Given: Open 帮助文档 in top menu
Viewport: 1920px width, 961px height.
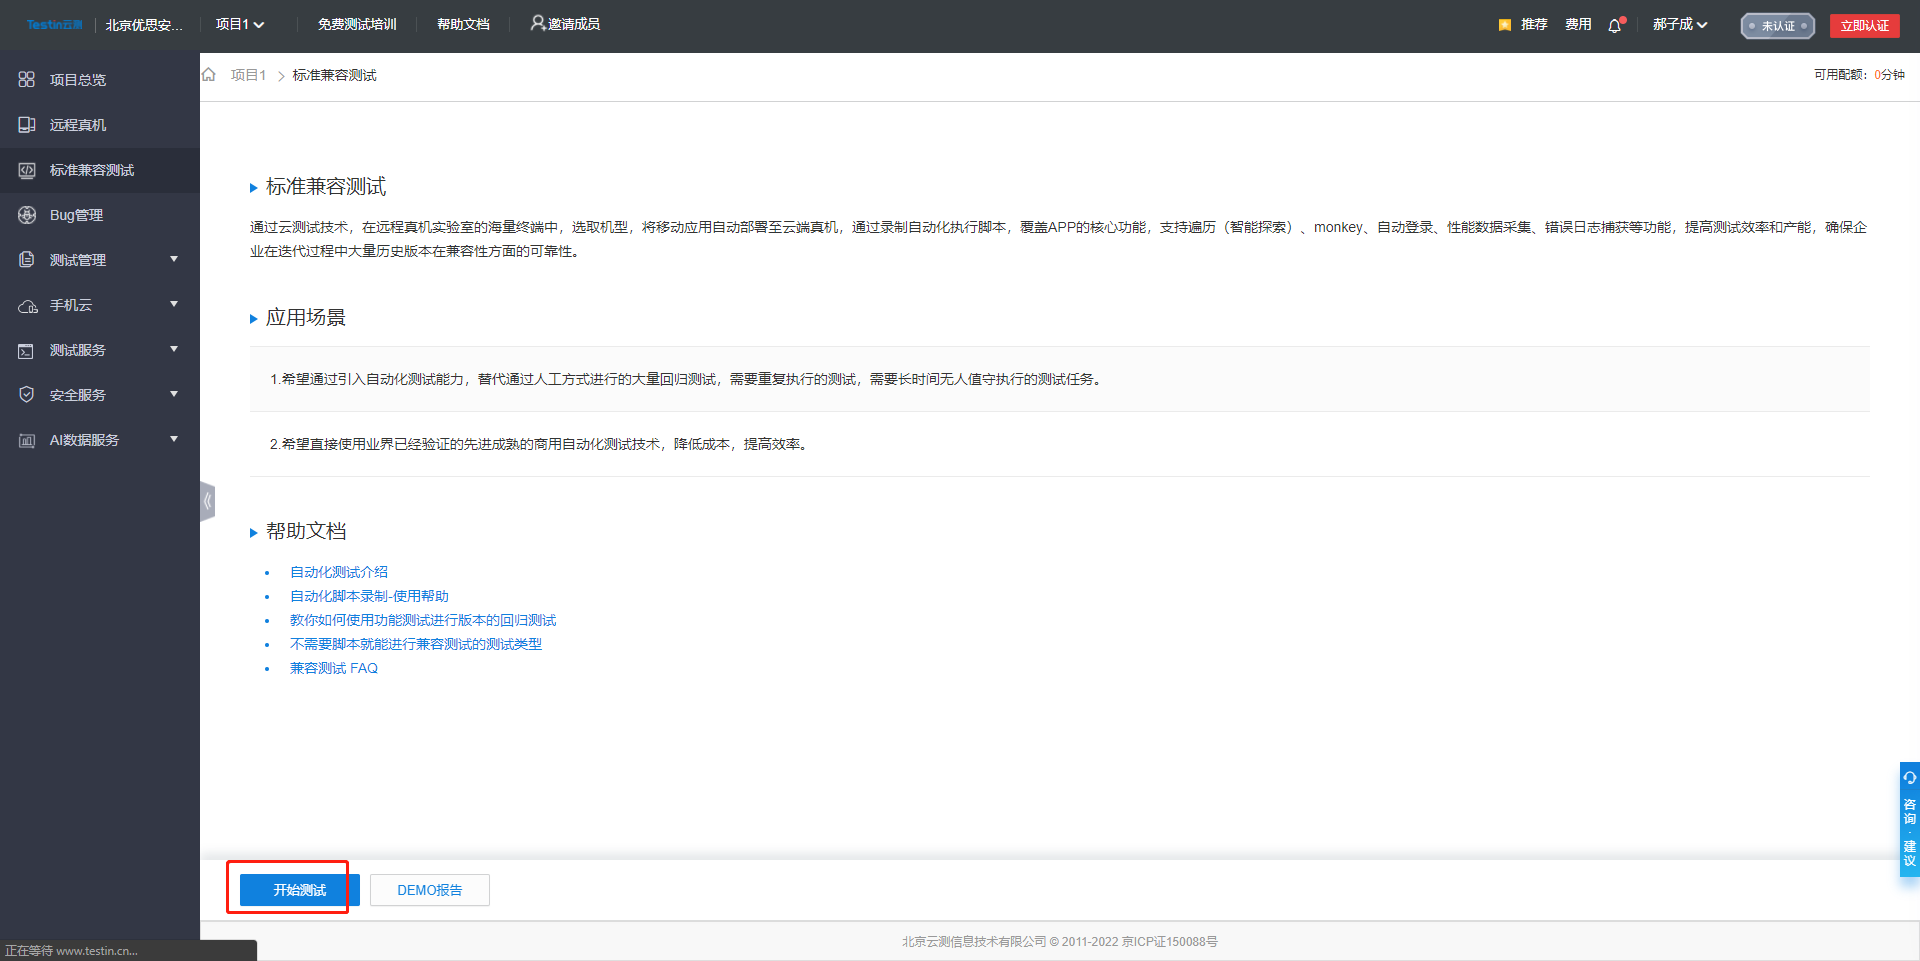Looking at the screenshot, I should 463,24.
